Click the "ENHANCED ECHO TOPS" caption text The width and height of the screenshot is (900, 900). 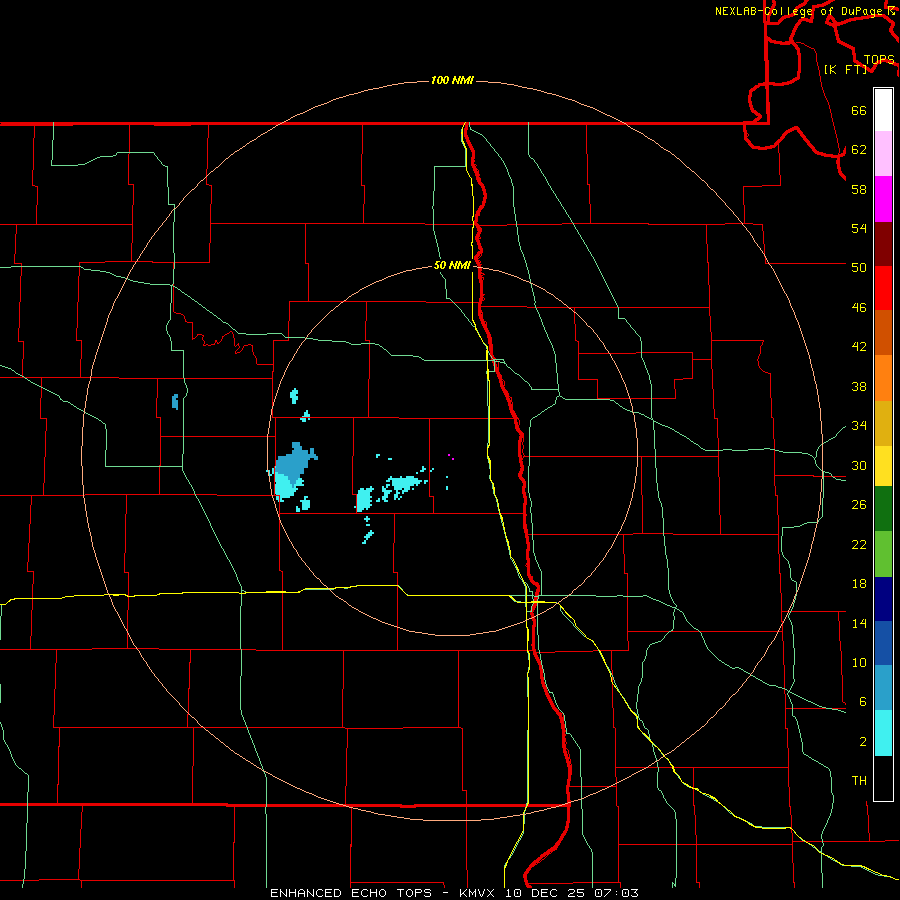click(351, 893)
